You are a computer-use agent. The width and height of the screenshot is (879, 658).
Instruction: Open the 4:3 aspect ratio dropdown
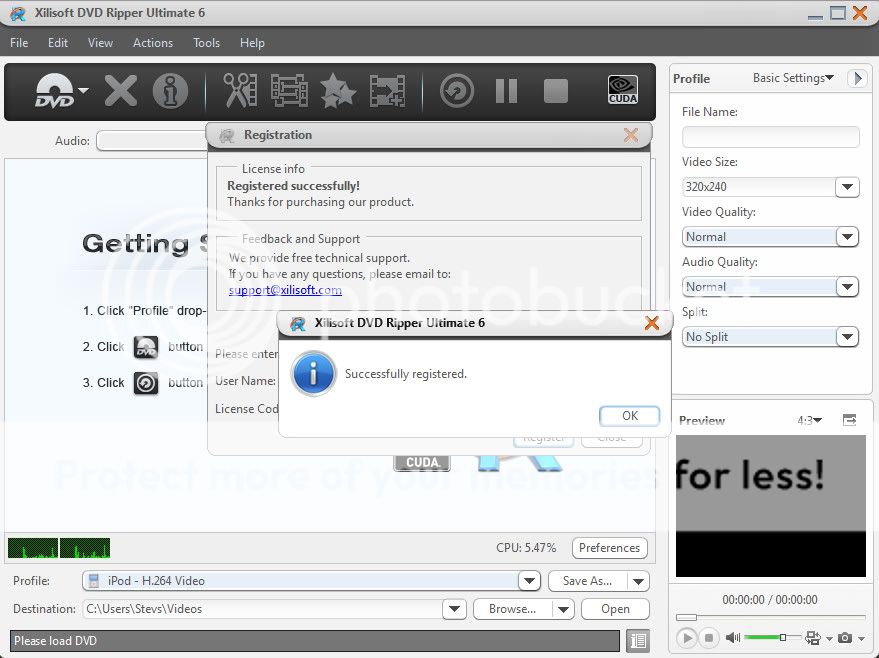pos(809,420)
